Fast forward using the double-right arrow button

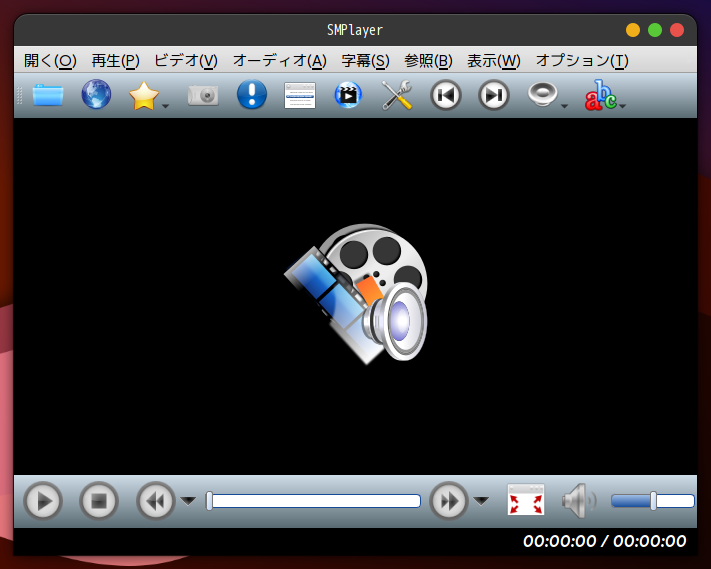click(x=449, y=501)
